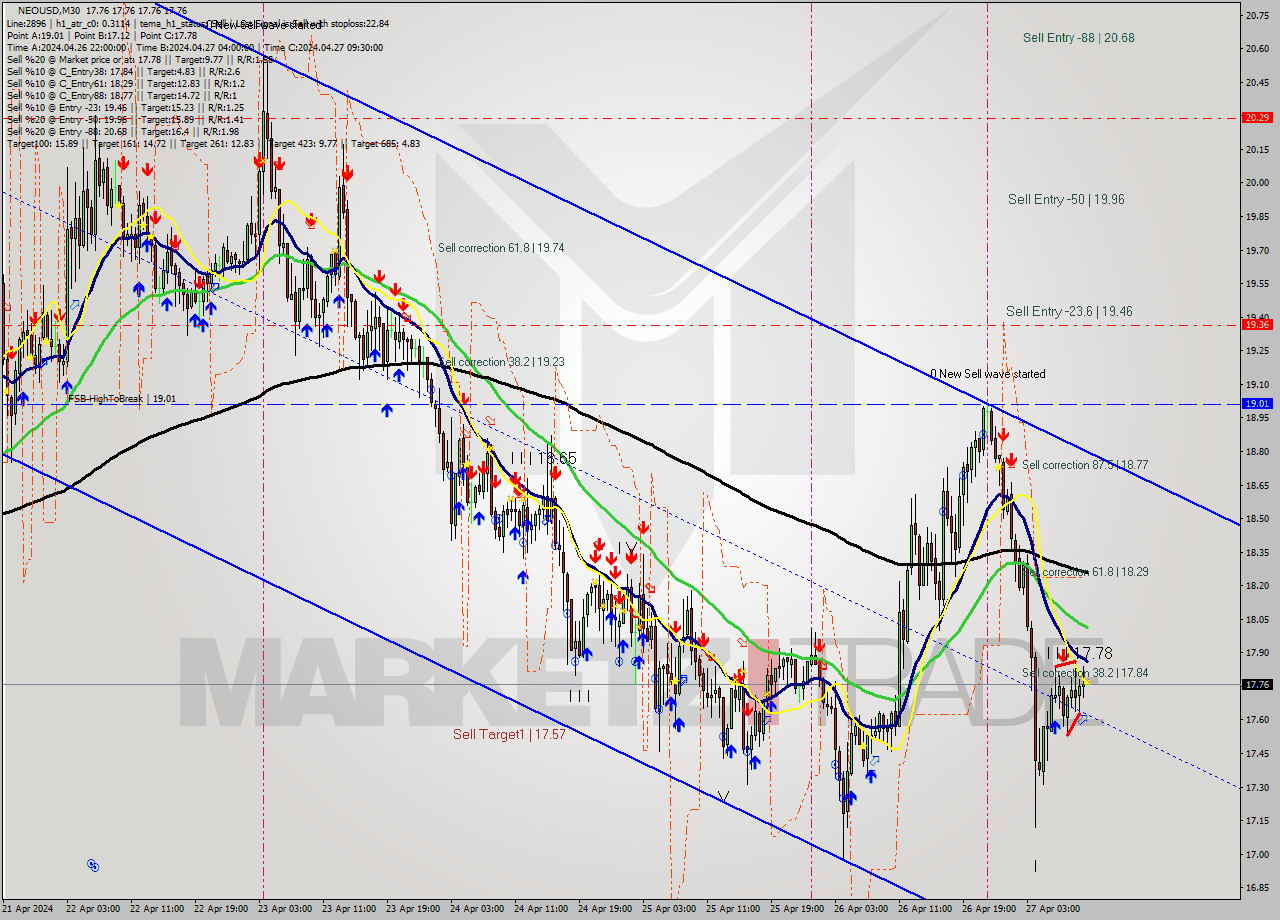Click the '25 Apr 19:00' time axis label
Viewport: 1280px width, 920px height.
pyautogui.click(x=797, y=909)
